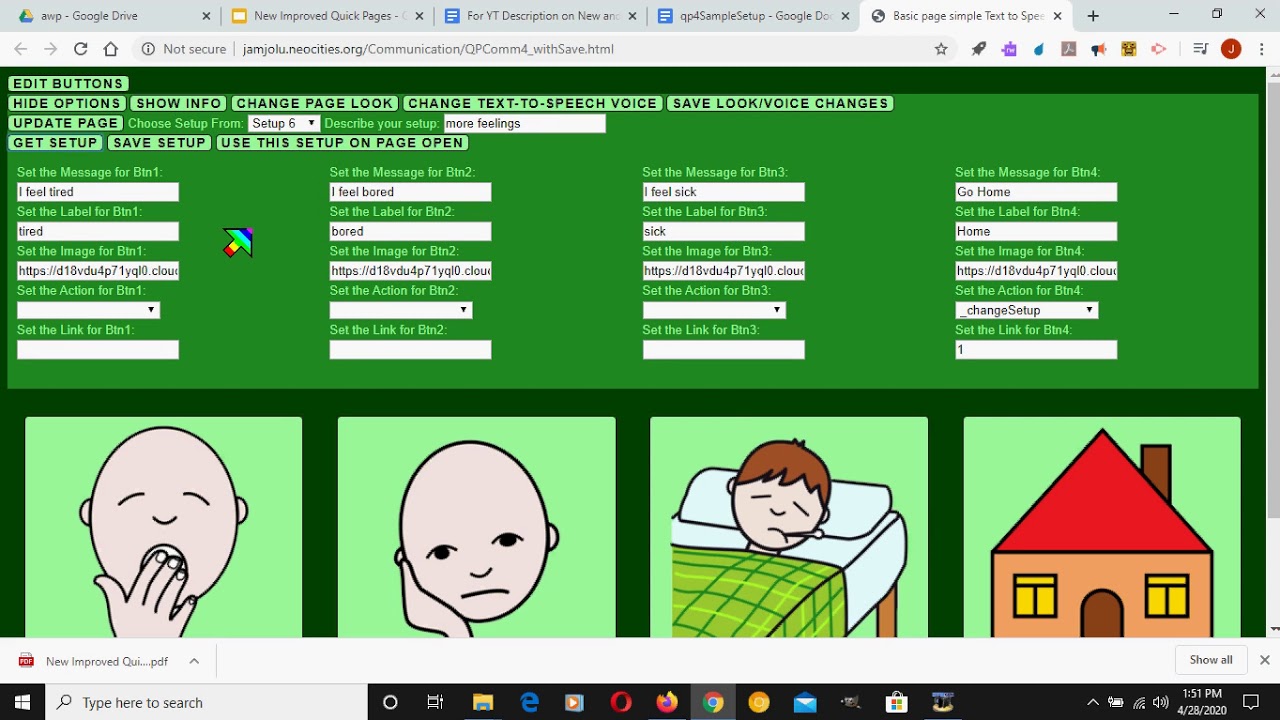The height and width of the screenshot is (720, 1280).
Task: Click Show all downloads
Action: coord(1211,660)
